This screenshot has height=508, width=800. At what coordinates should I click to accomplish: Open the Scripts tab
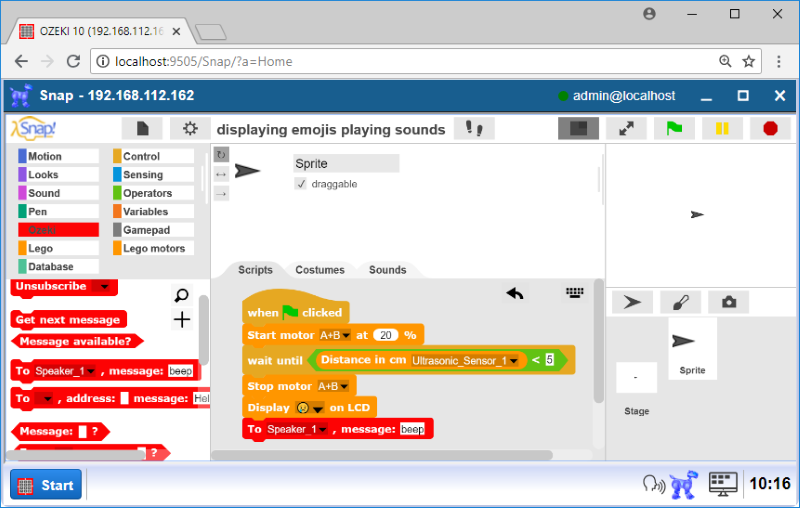(255, 270)
